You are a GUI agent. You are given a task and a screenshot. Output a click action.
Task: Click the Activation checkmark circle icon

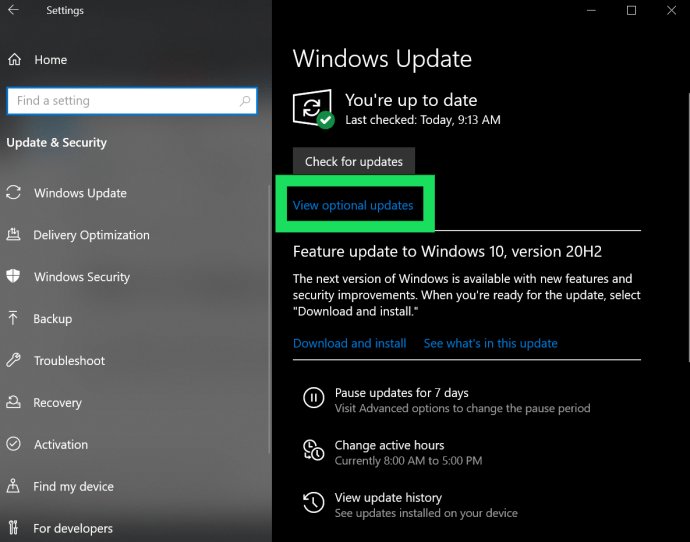coord(13,443)
